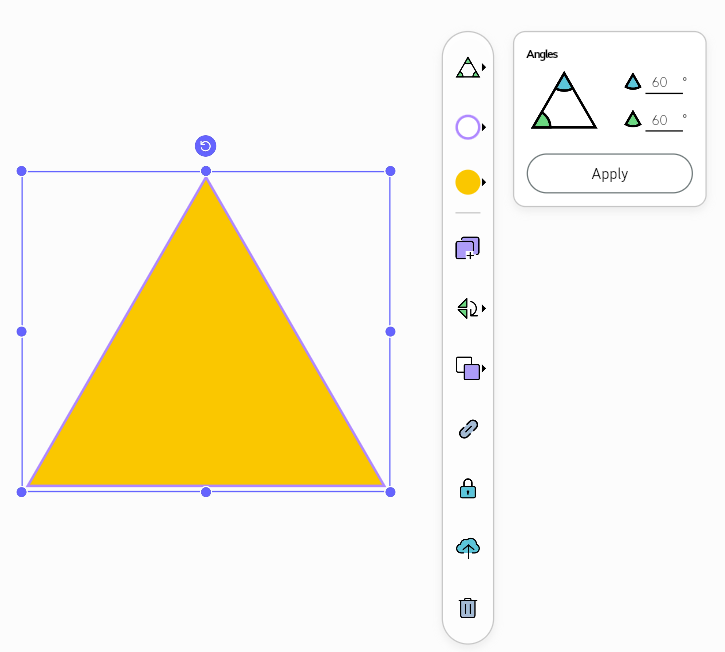Open the triangle angles tool

[x=467, y=68]
